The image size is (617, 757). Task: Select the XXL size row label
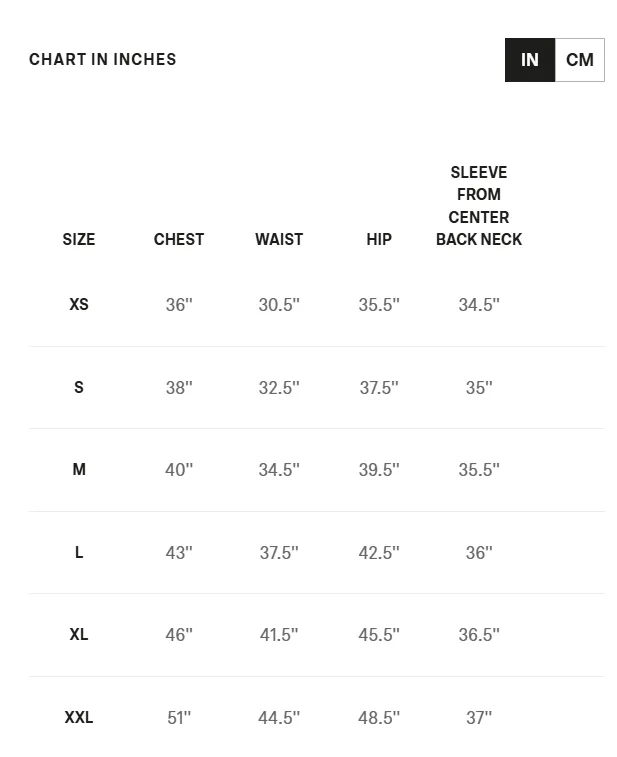point(79,717)
